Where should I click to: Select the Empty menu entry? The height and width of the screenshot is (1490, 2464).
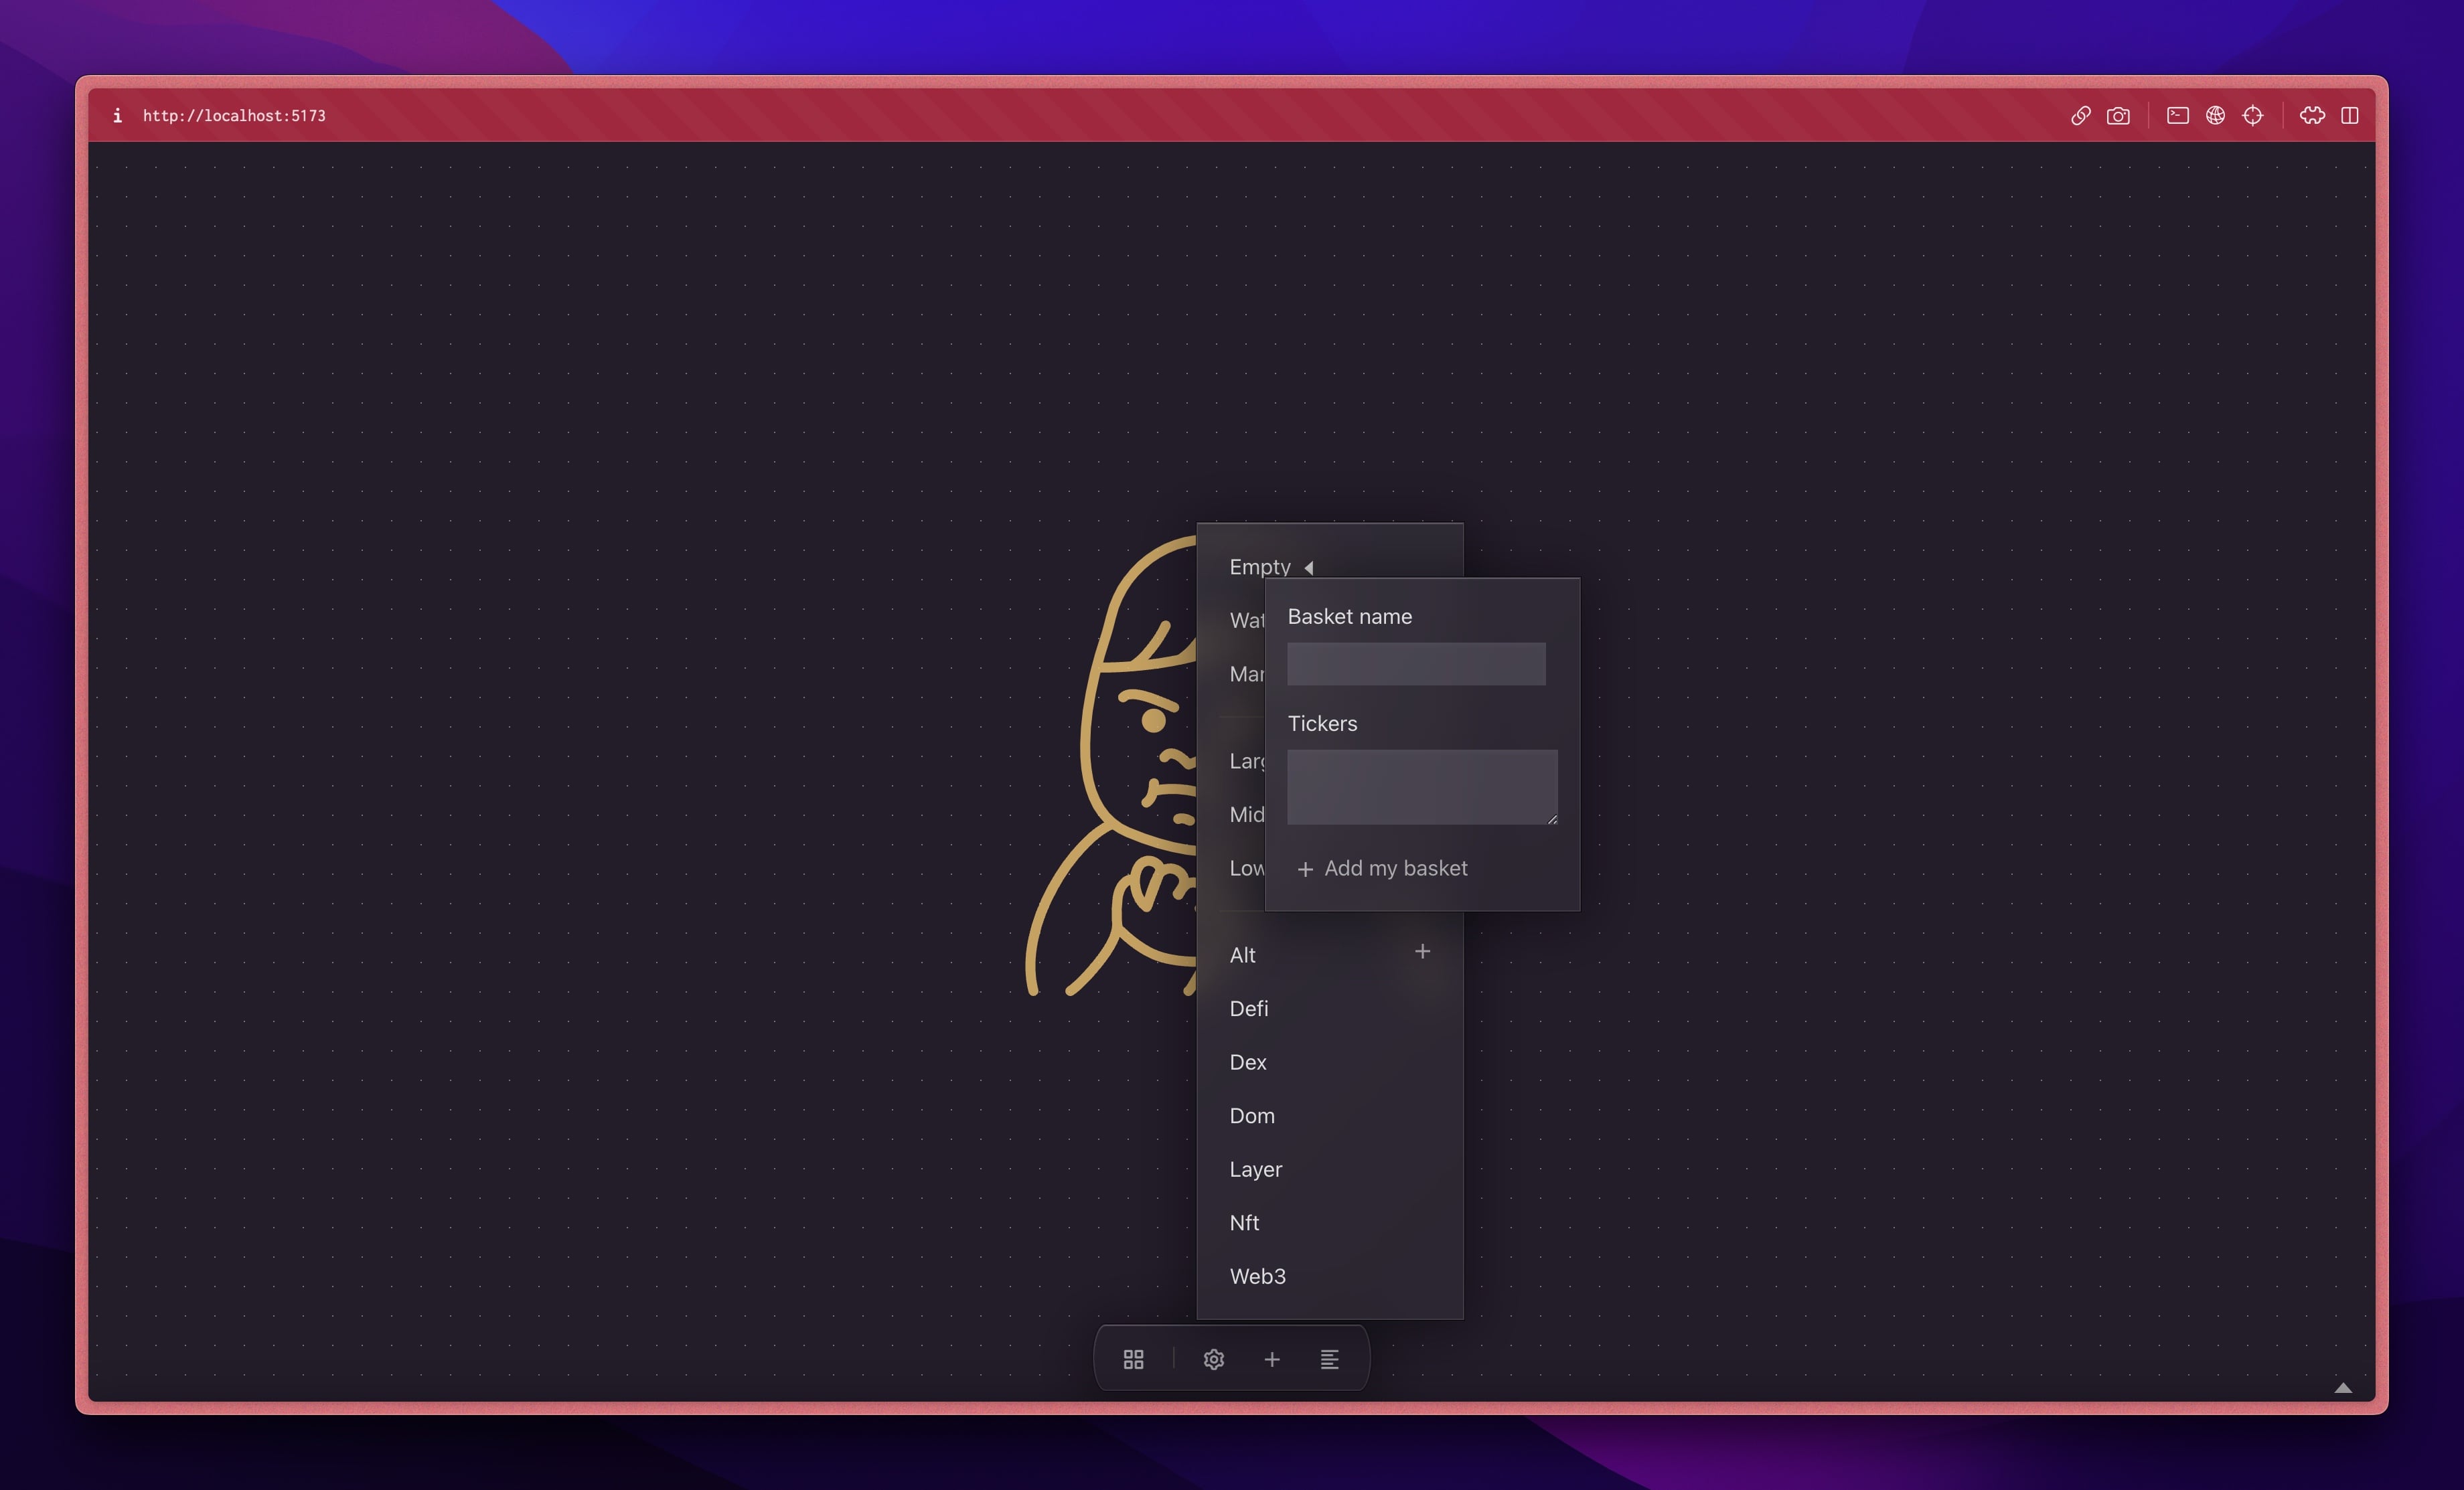tap(1260, 567)
